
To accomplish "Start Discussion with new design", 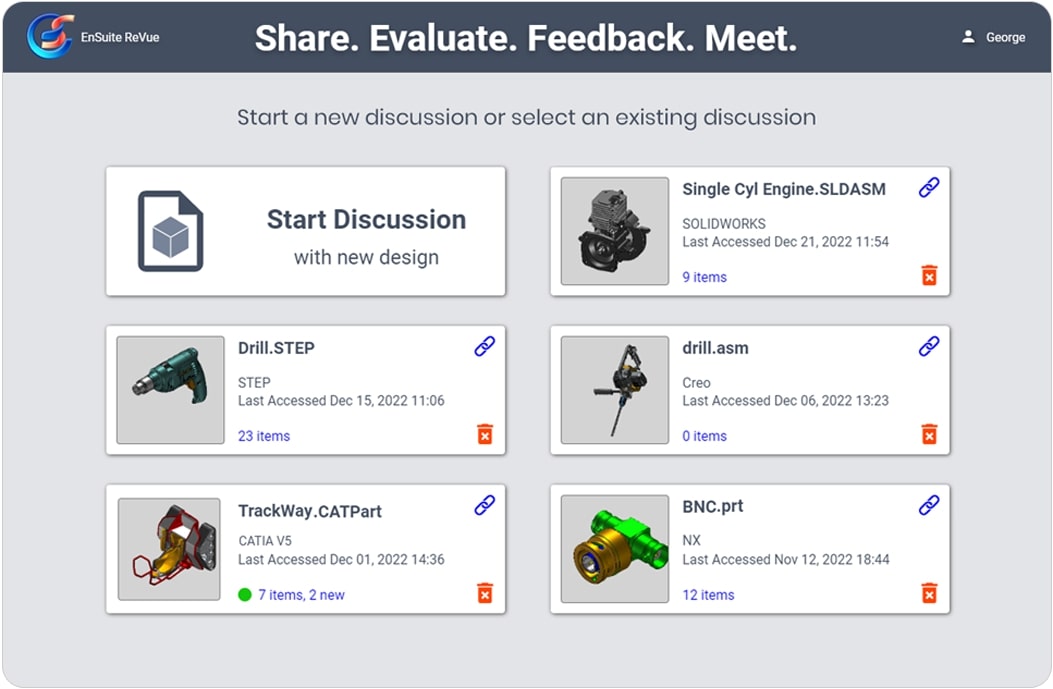I will pos(306,231).
